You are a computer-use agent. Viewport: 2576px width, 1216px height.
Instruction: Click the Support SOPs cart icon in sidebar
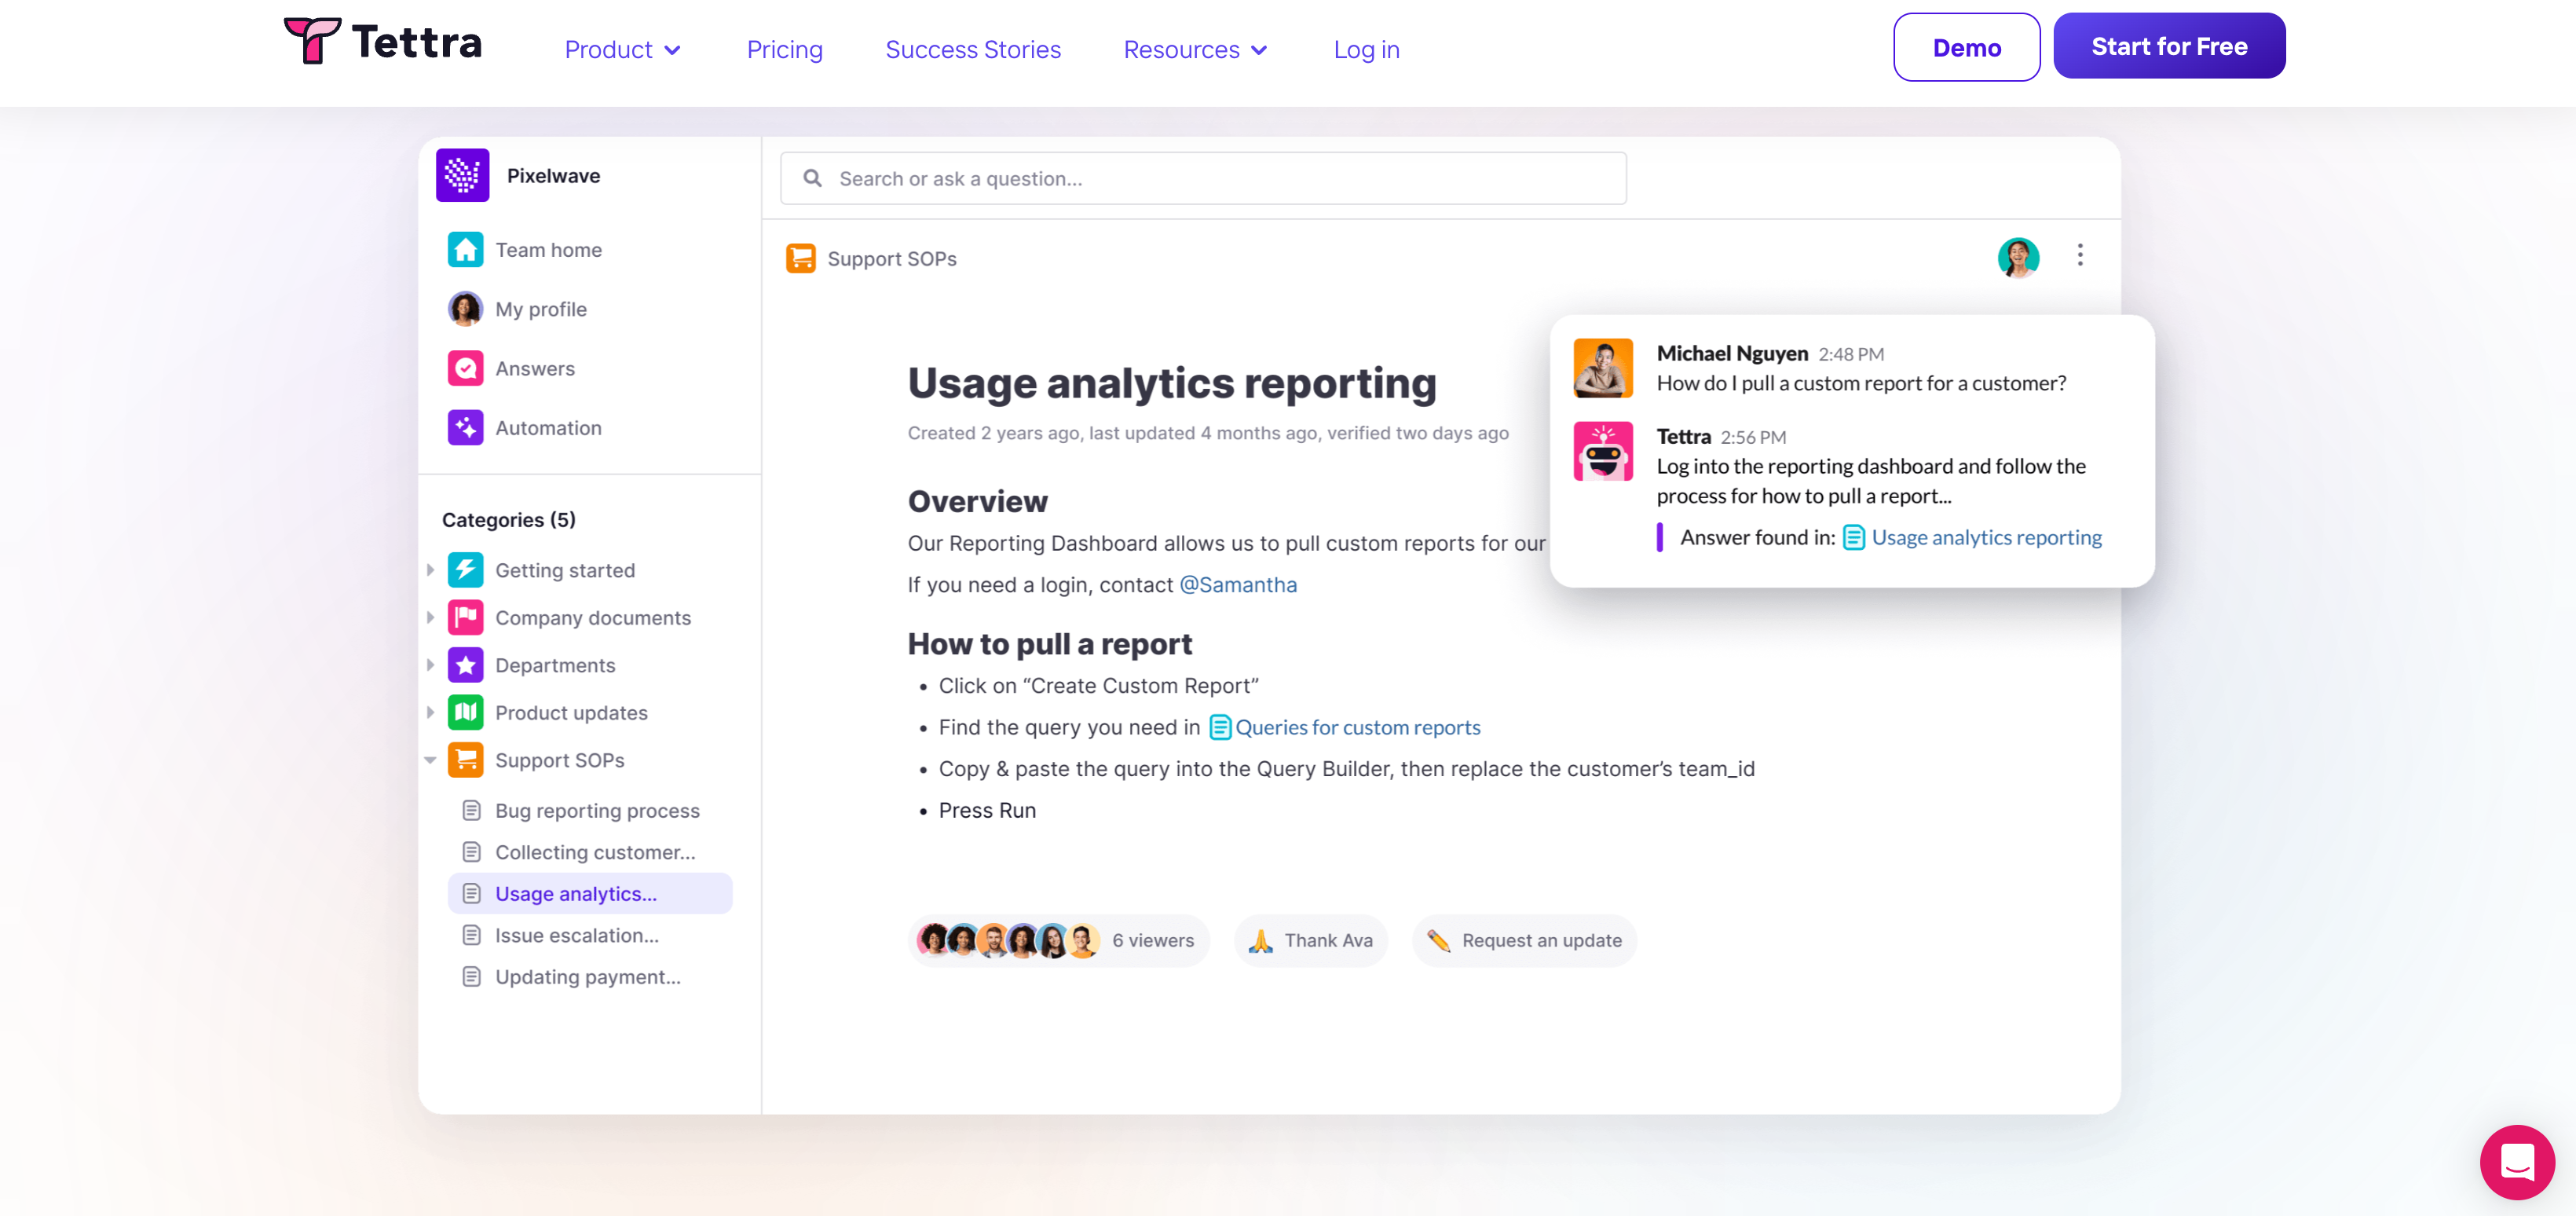click(x=465, y=760)
